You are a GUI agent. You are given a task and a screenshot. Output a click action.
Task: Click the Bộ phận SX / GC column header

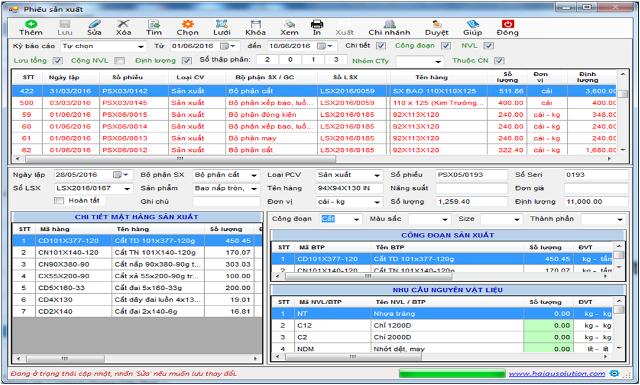[264, 77]
